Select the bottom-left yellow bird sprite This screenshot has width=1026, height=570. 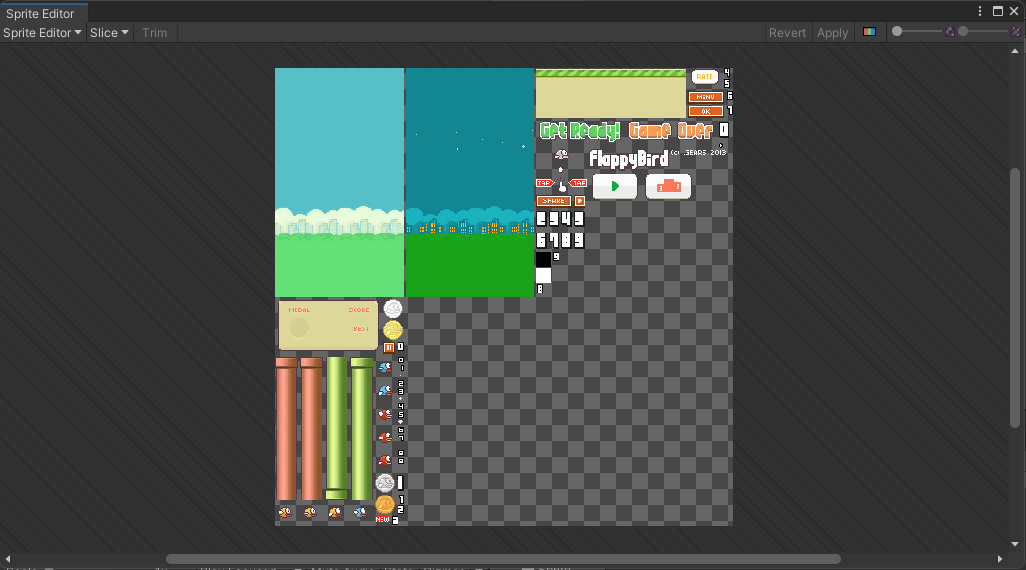pos(285,512)
